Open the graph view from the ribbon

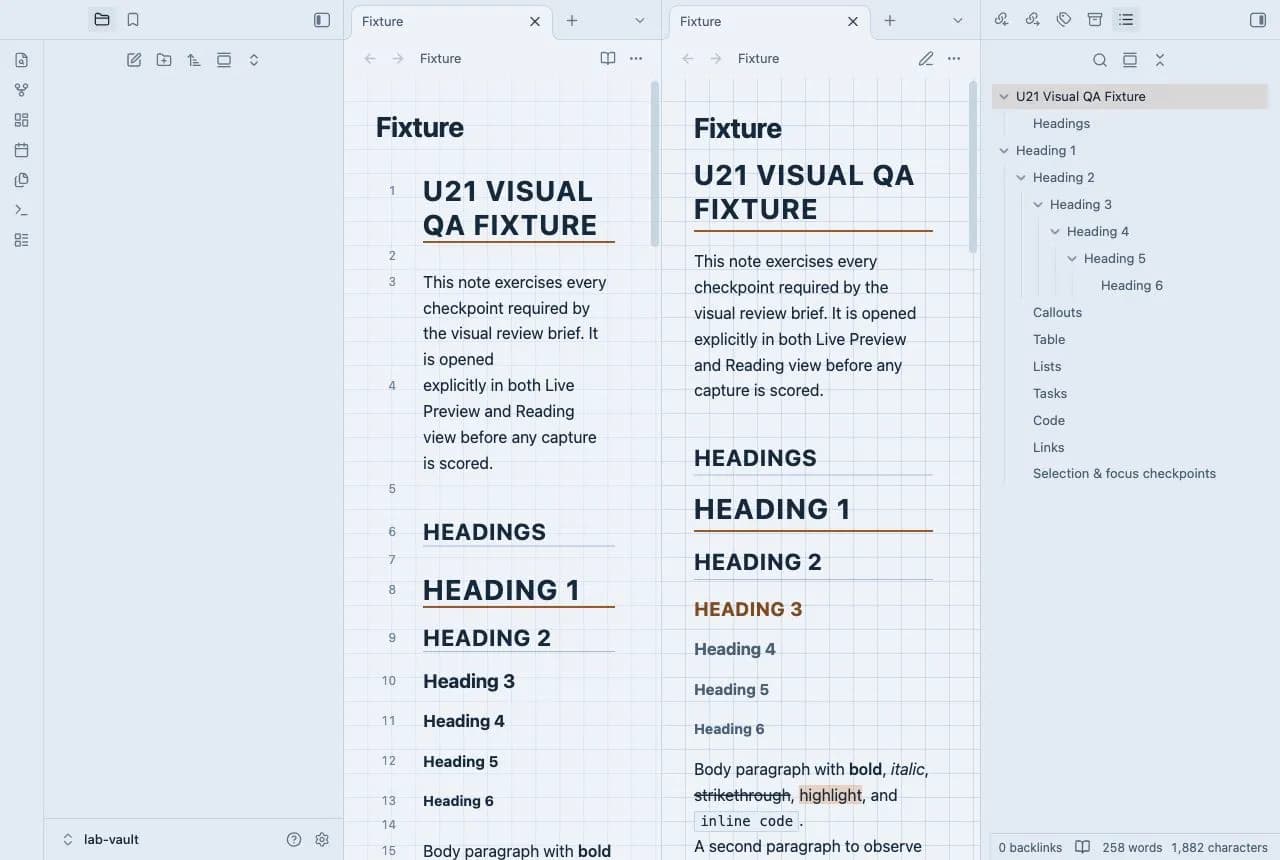(x=22, y=90)
